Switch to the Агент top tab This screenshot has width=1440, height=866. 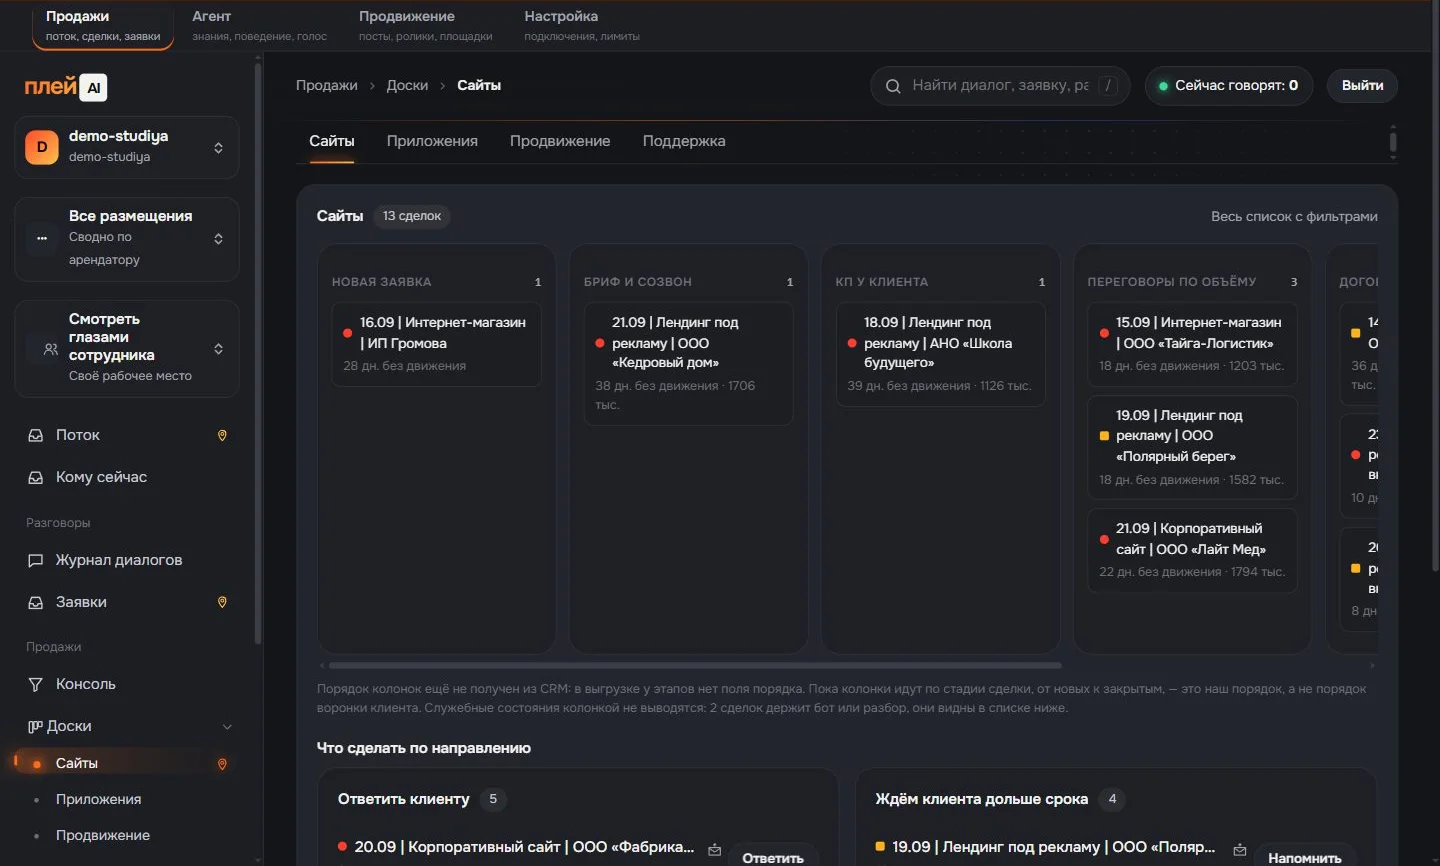coord(259,25)
